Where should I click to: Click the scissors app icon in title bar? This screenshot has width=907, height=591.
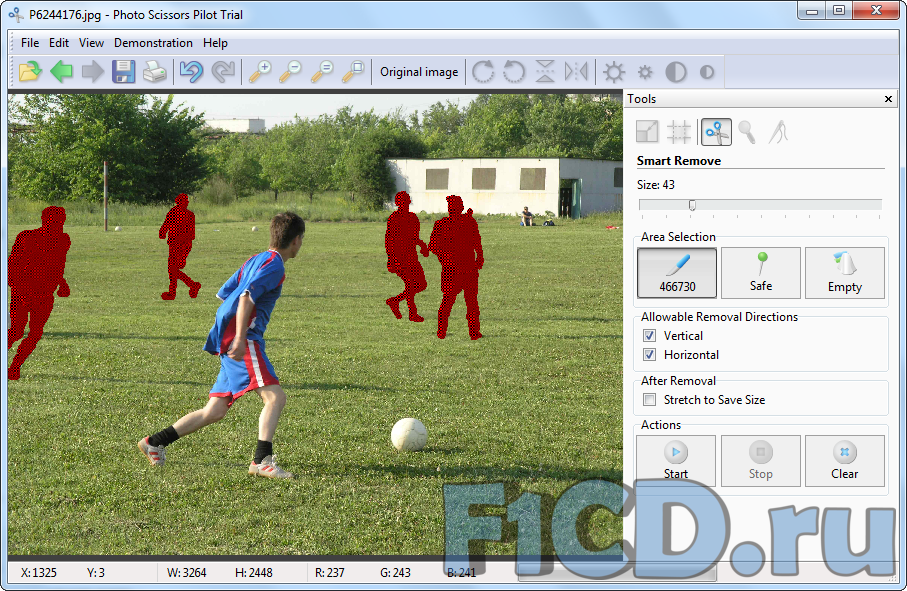16,14
